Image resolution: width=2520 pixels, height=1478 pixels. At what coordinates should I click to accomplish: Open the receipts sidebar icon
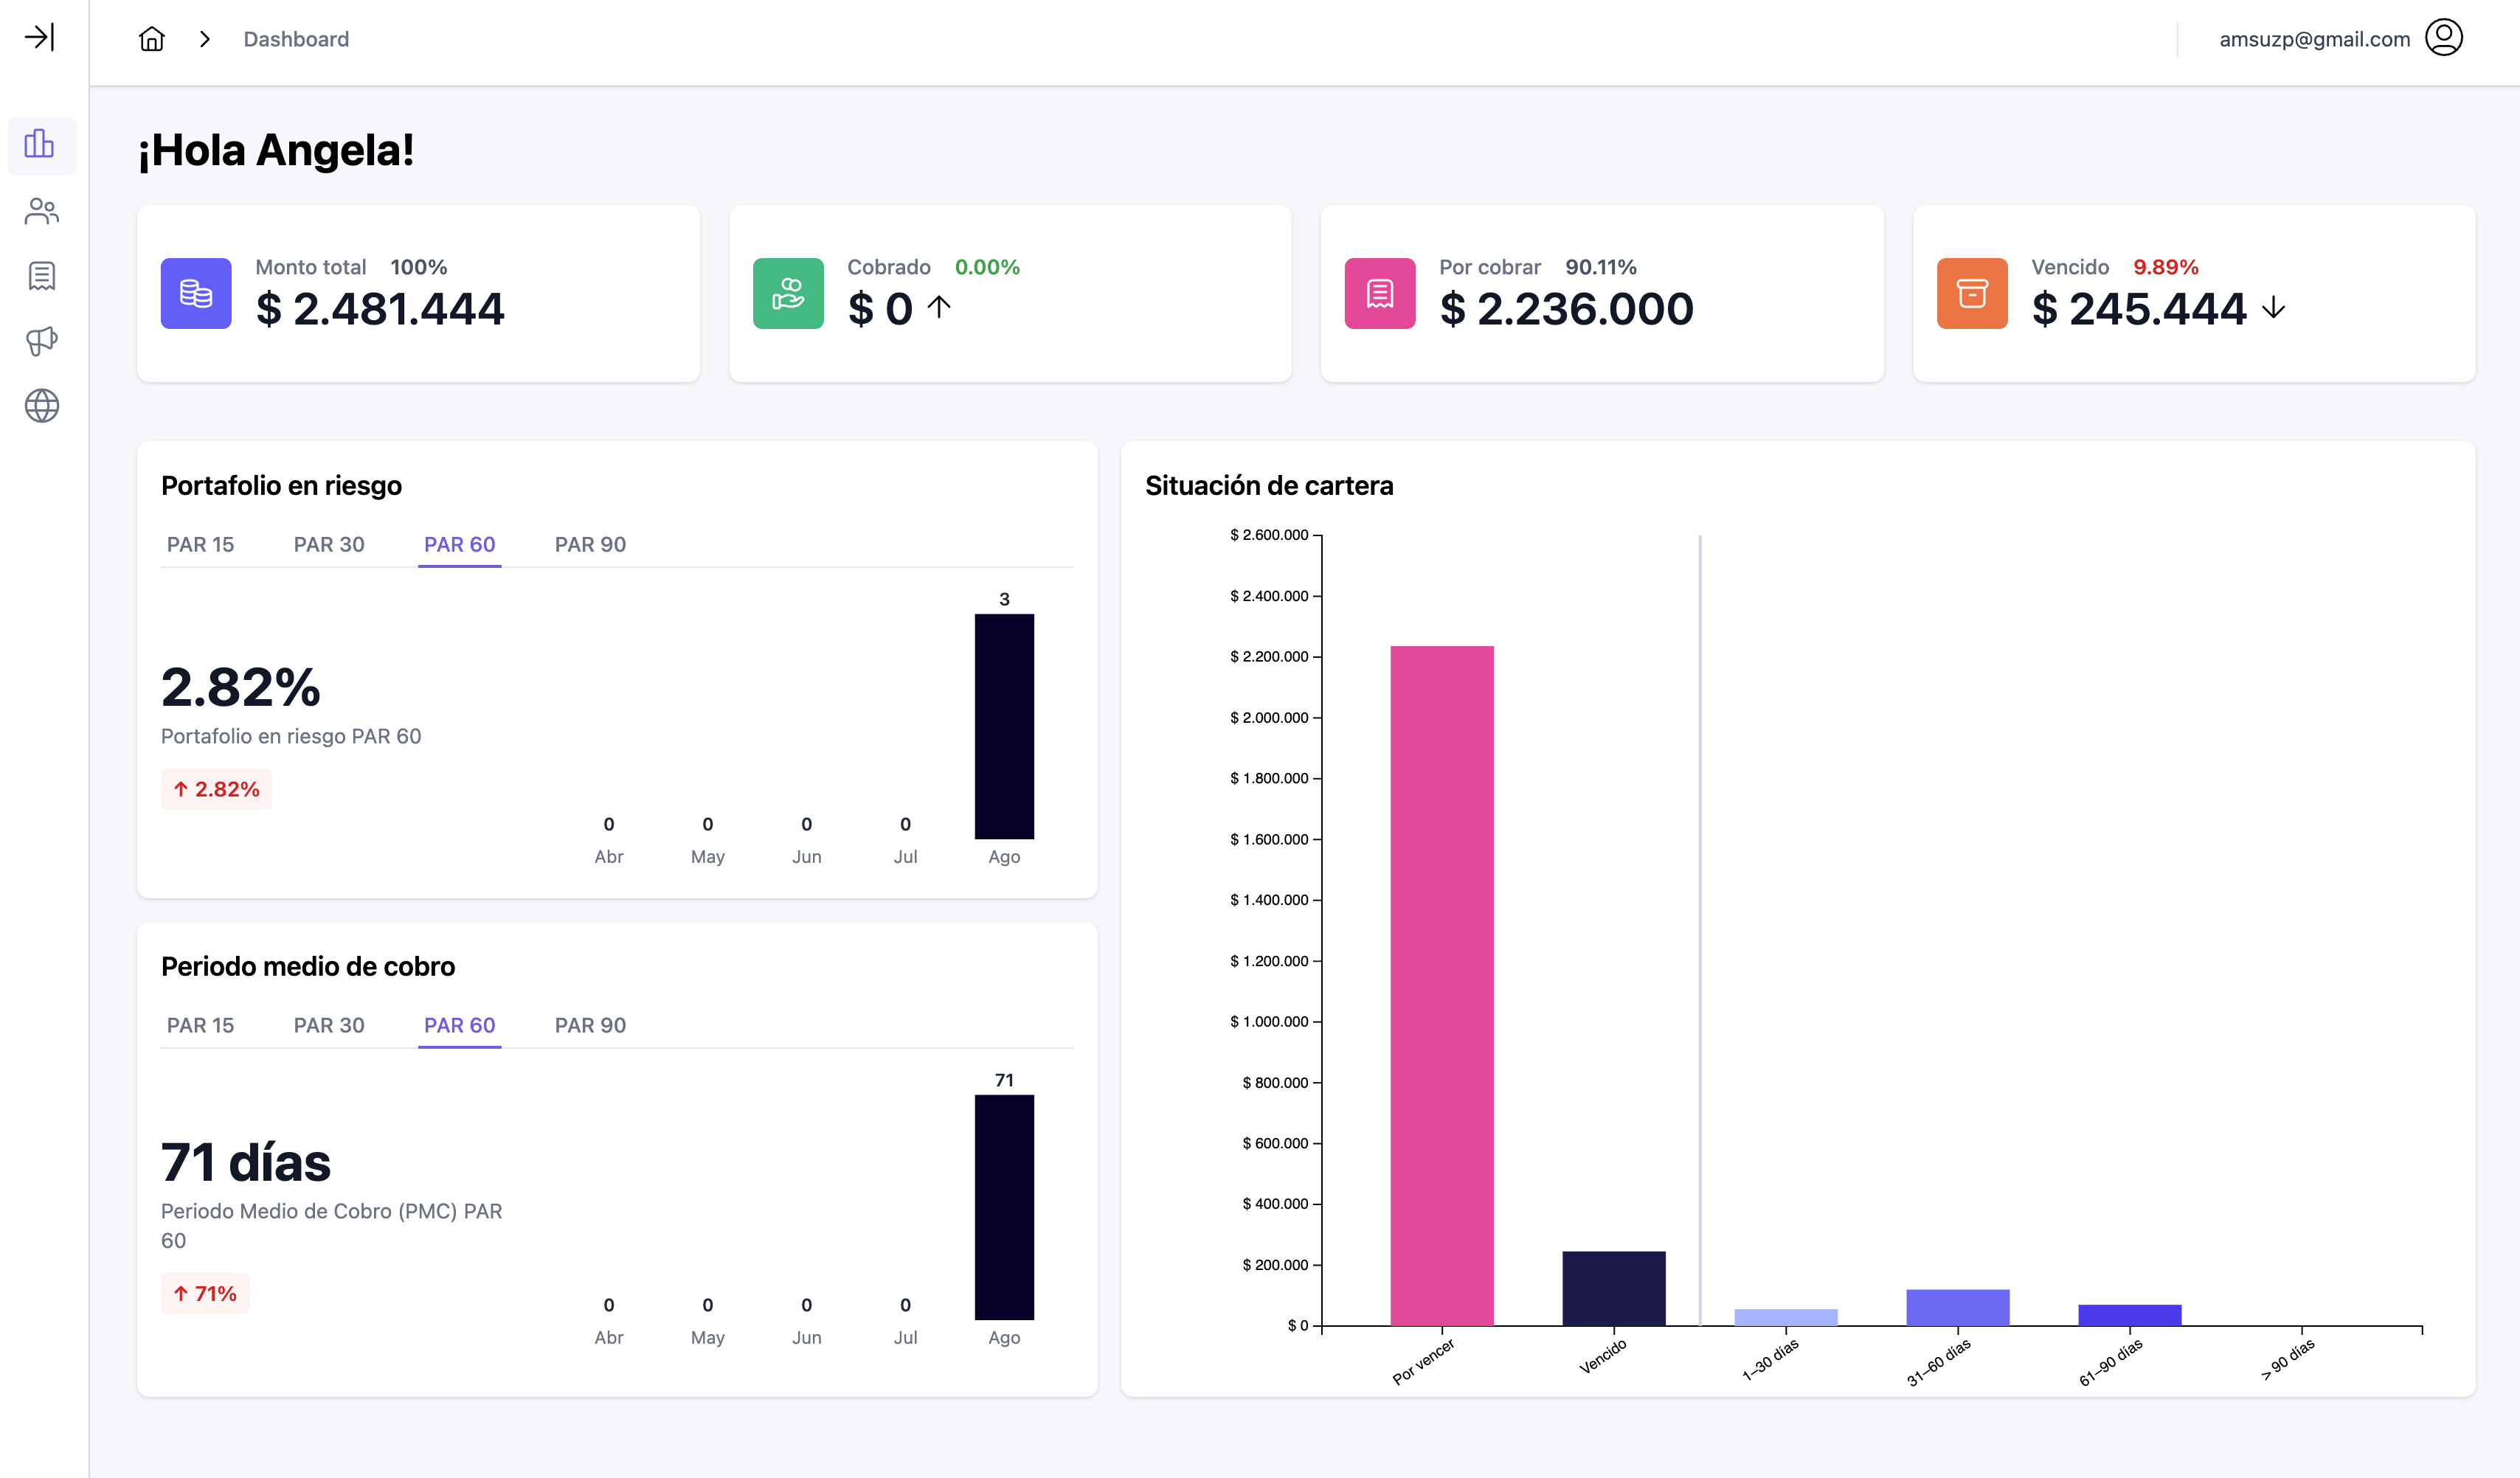(41, 276)
